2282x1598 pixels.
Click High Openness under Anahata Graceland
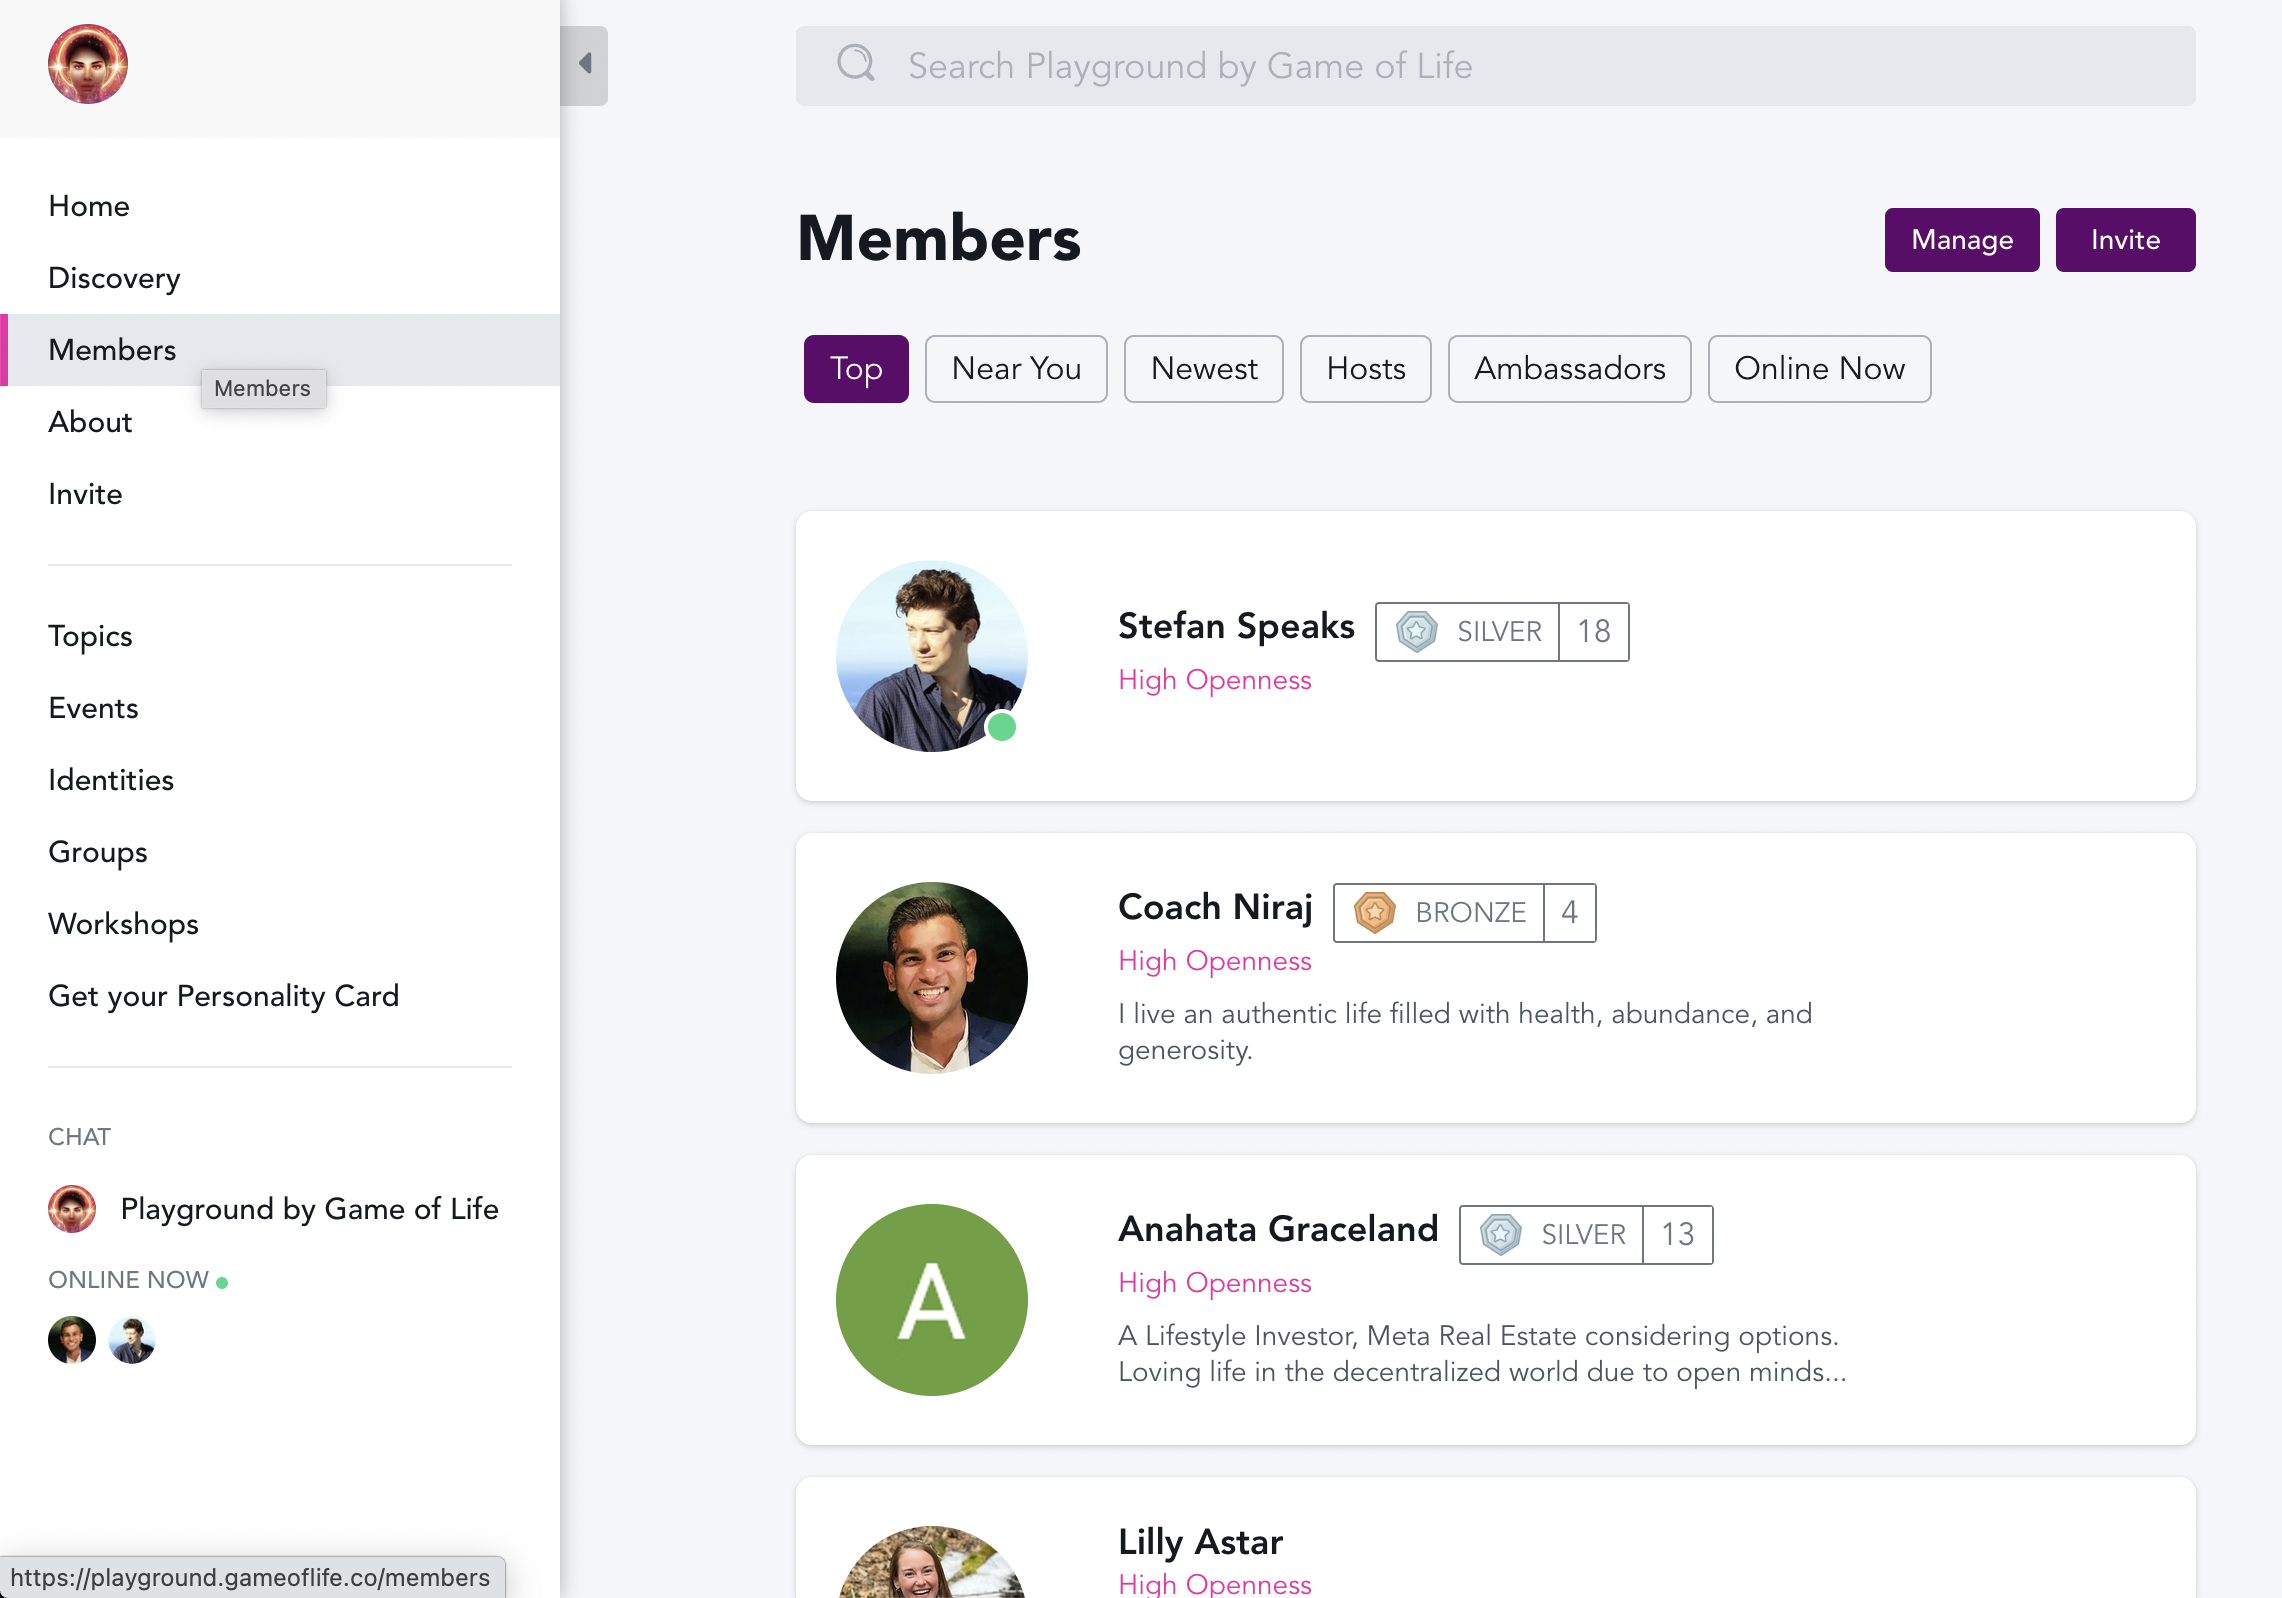pyautogui.click(x=1215, y=1283)
